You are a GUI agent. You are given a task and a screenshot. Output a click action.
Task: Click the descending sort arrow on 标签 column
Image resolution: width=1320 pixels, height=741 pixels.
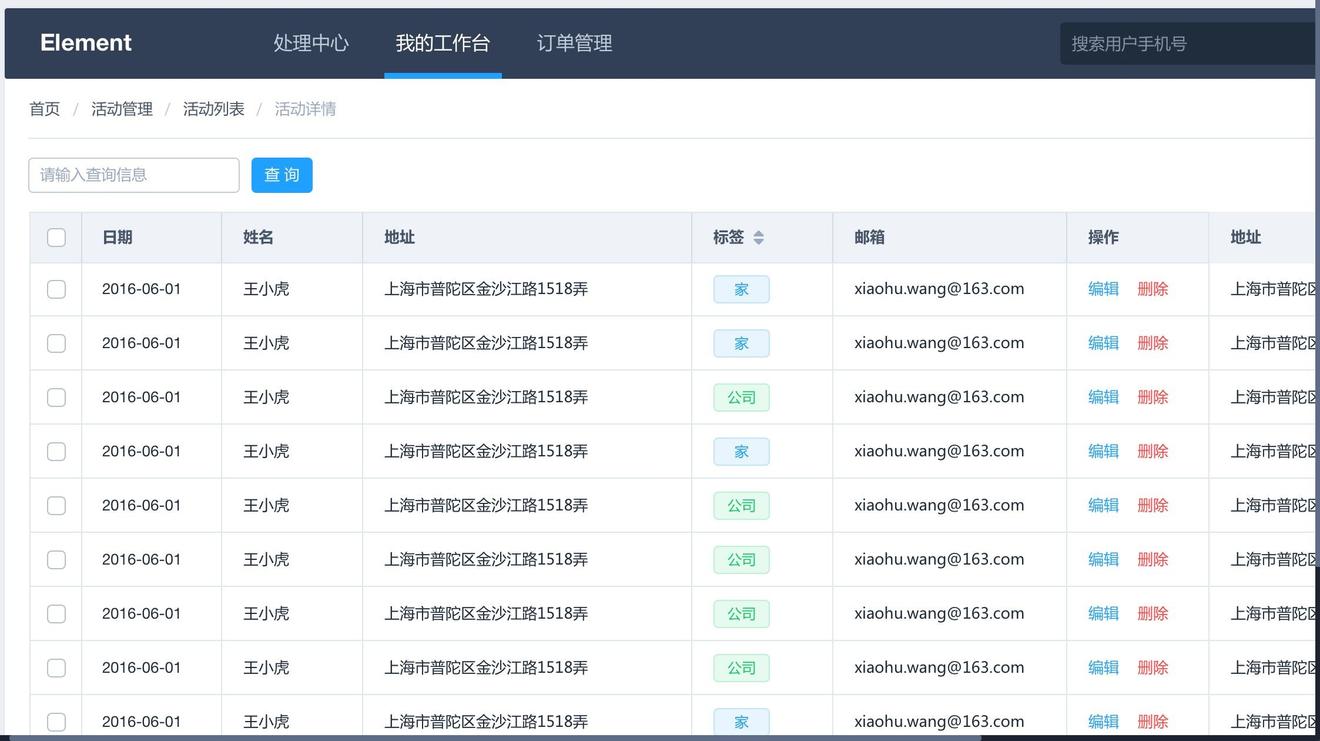pyautogui.click(x=758, y=241)
